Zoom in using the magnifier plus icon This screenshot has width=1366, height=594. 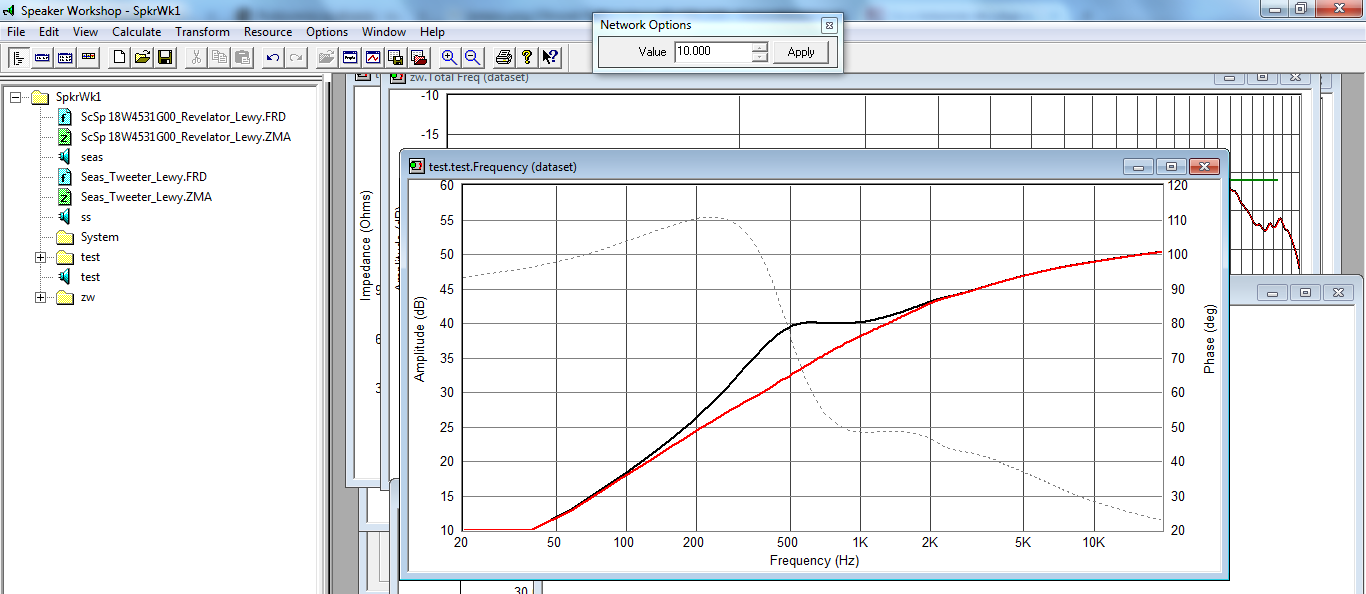click(x=450, y=57)
